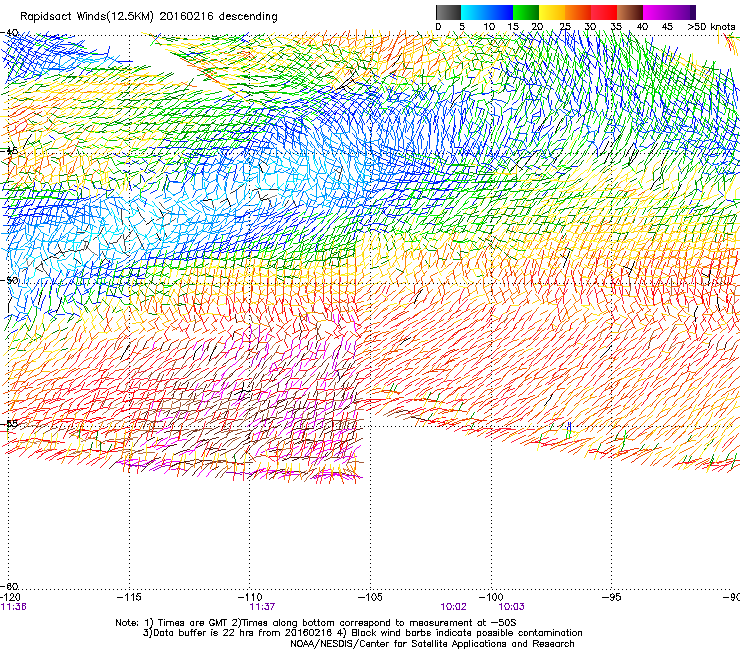Click the -95 longitude axis label
This screenshot has width=740, height=650.
pyautogui.click(x=612, y=598)
